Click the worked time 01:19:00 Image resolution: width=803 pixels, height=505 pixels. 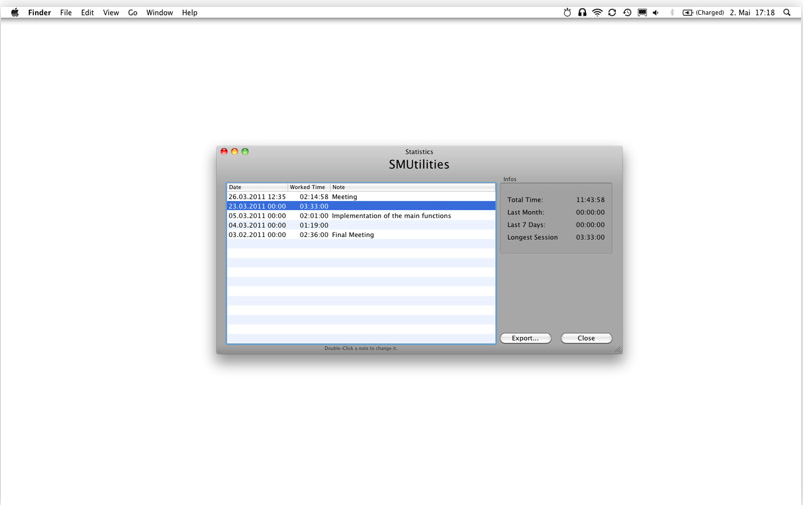tap(314, 225)
